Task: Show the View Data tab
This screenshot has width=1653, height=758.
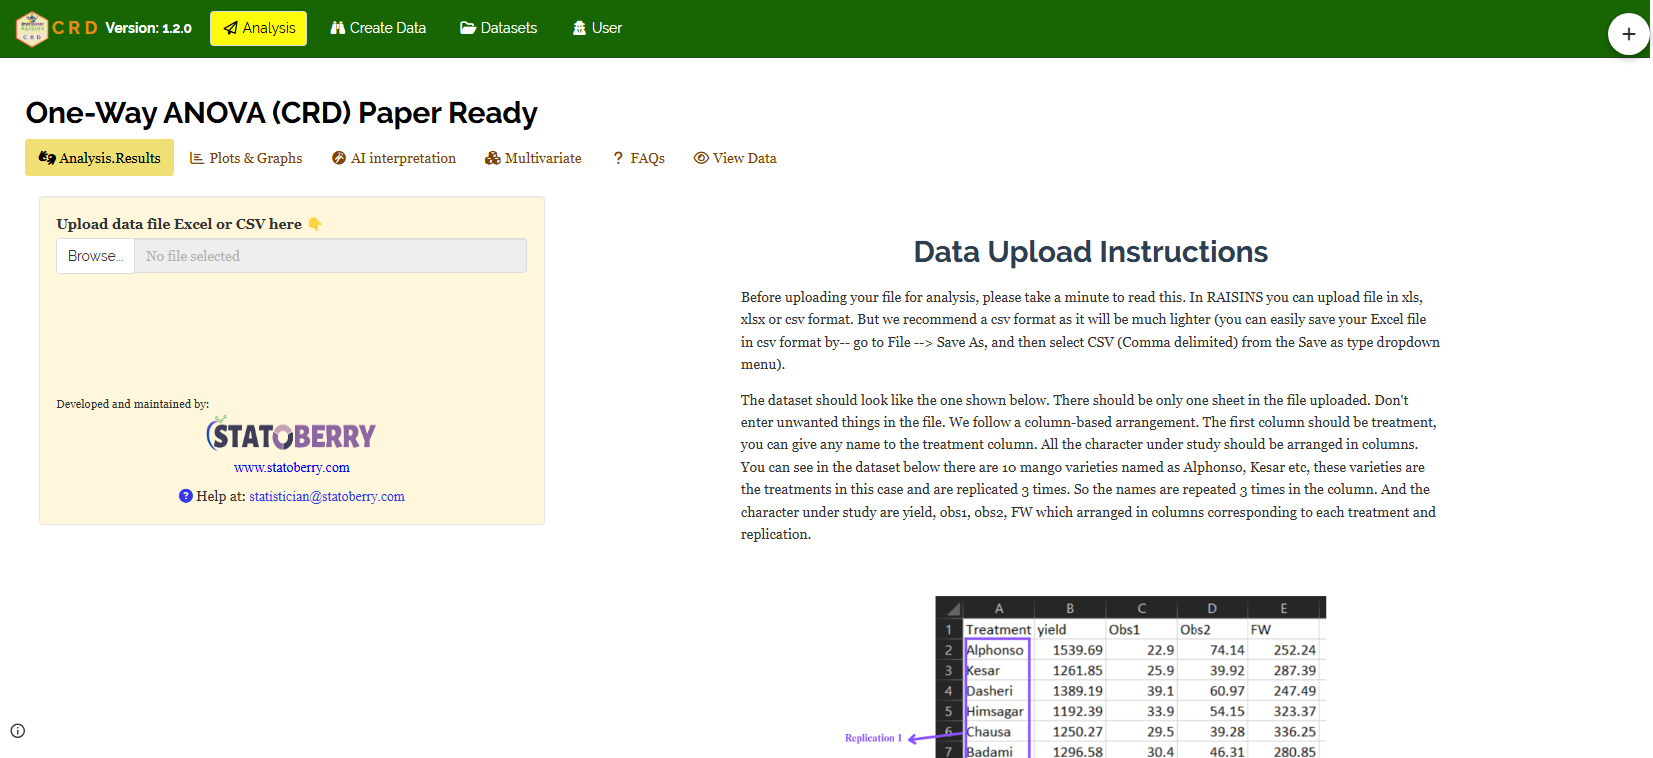Action: [x=735, y=158]
